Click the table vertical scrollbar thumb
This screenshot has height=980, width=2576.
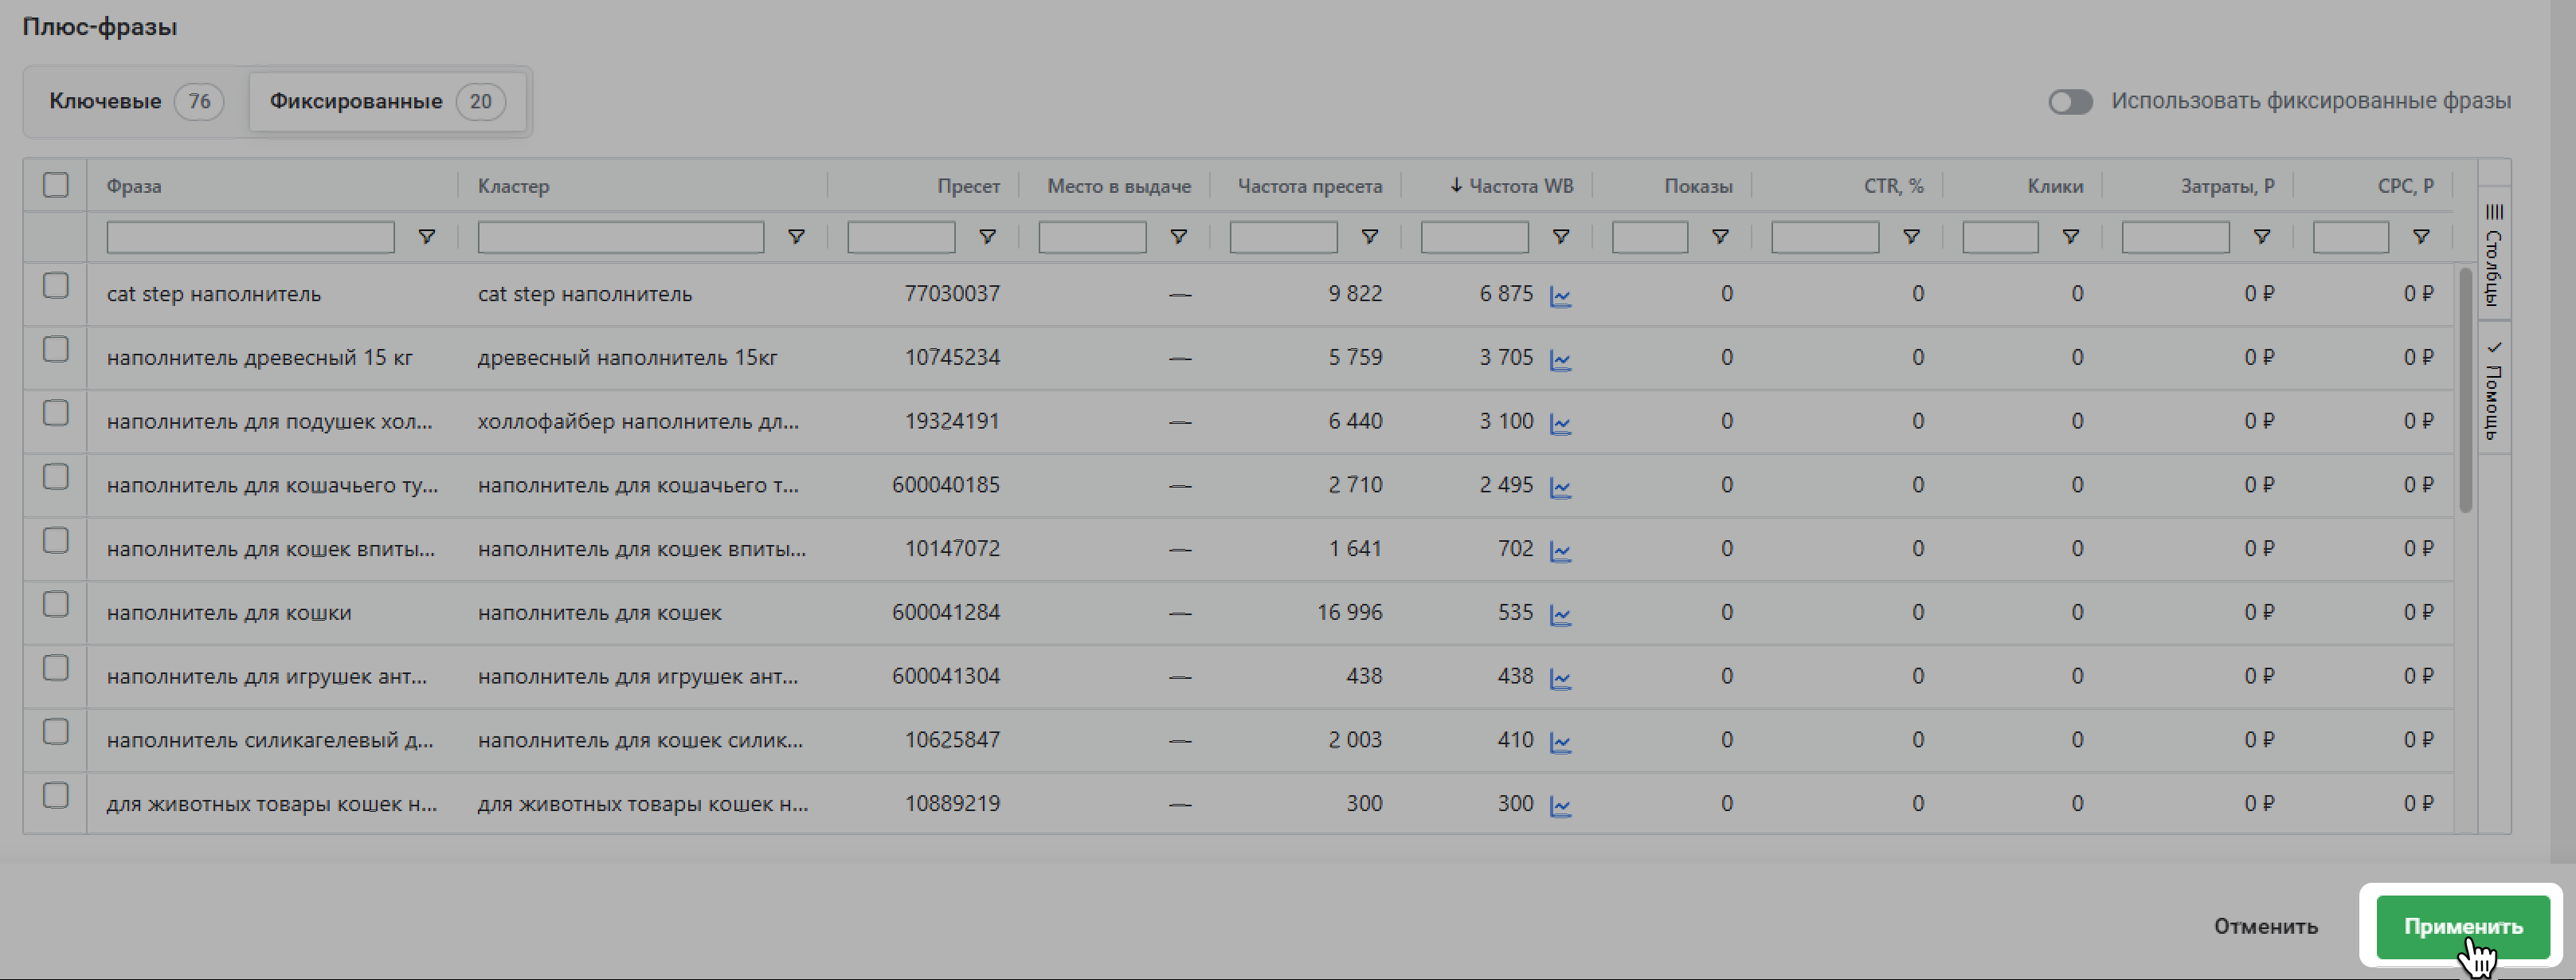pos(2465,390)
